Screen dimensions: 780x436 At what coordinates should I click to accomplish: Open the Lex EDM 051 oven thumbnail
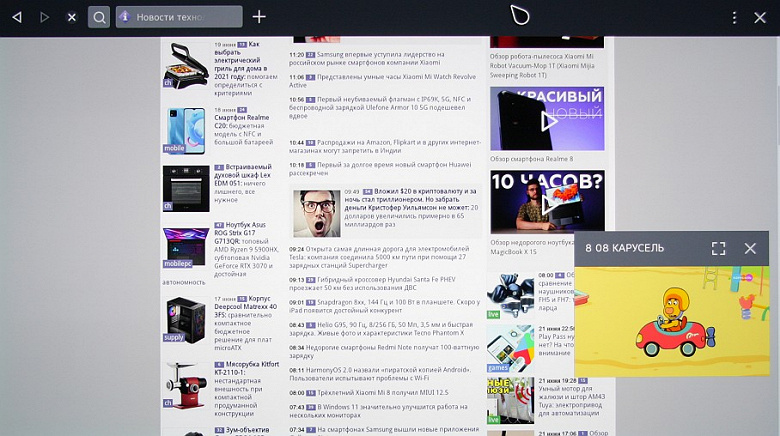pyautogui.click(x=186, y=189)
